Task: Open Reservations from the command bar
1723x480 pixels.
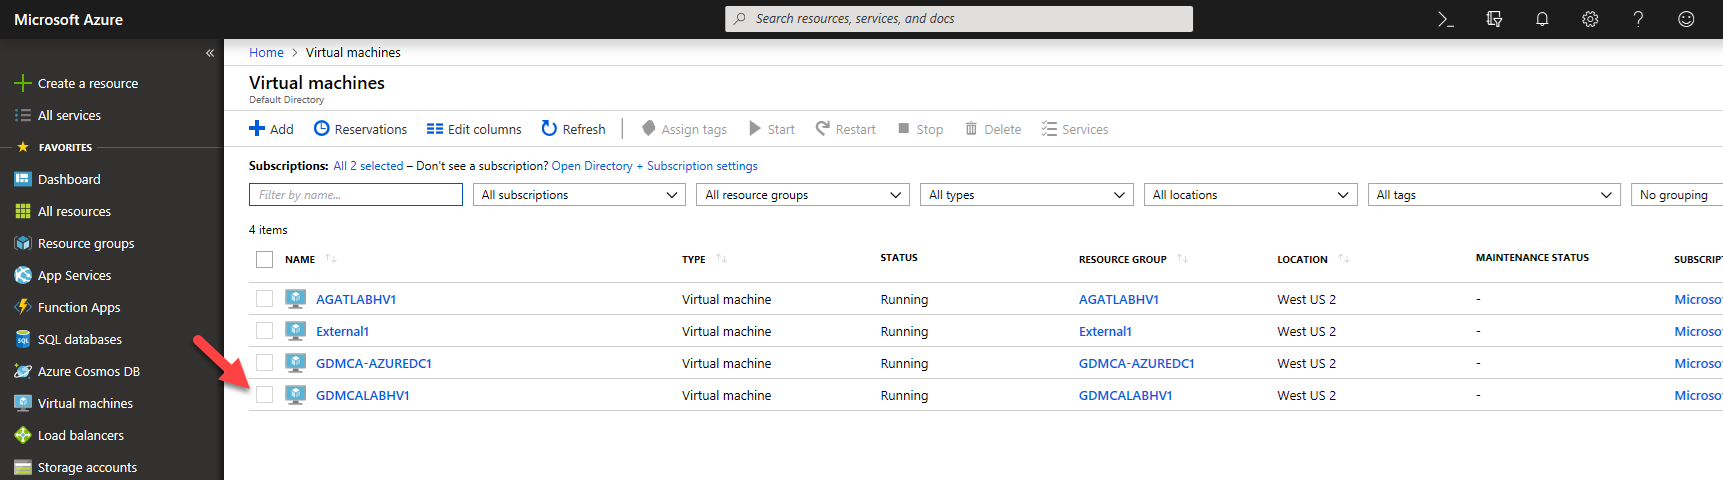Action: (360, 129)
